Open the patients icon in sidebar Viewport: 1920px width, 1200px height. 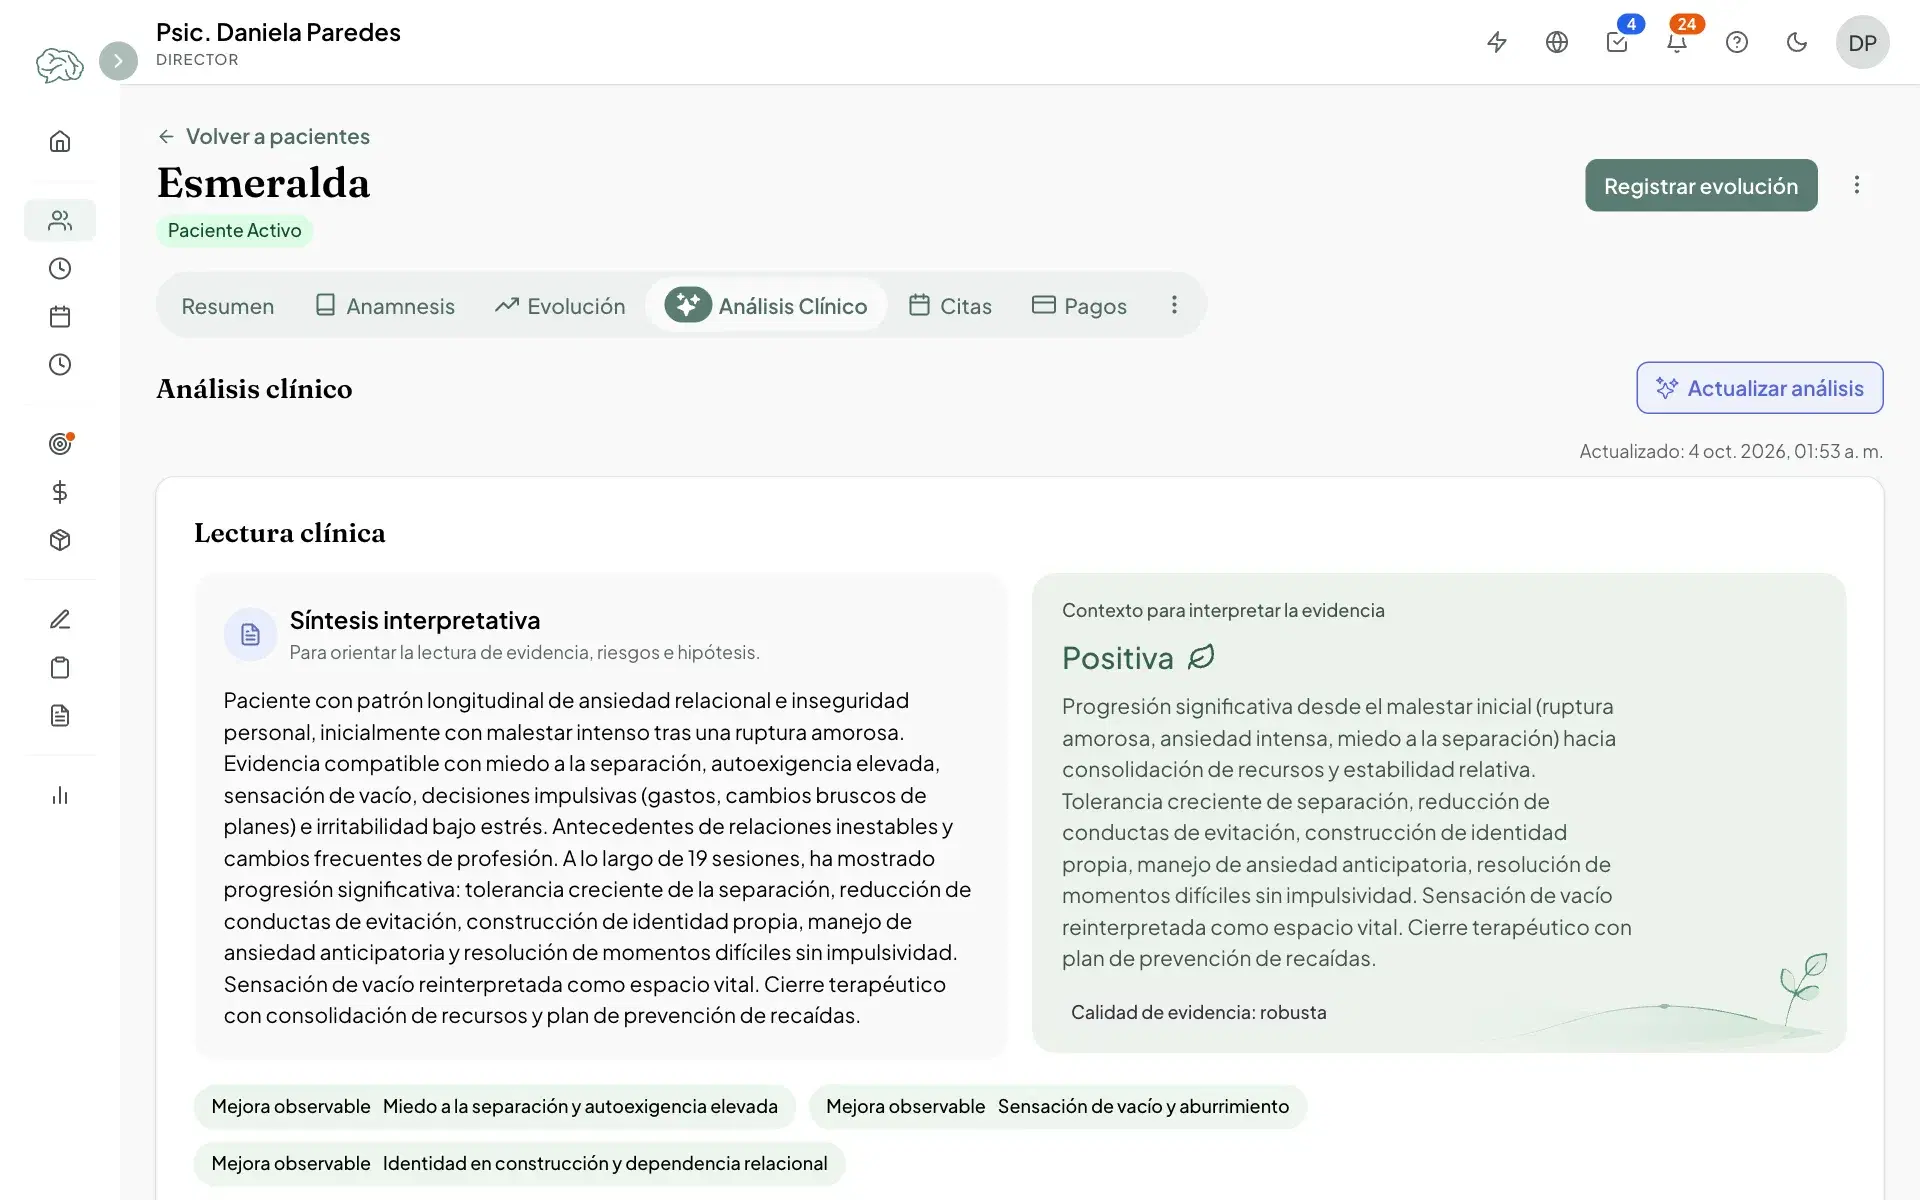pyautogui.click(x=60, y=220)
